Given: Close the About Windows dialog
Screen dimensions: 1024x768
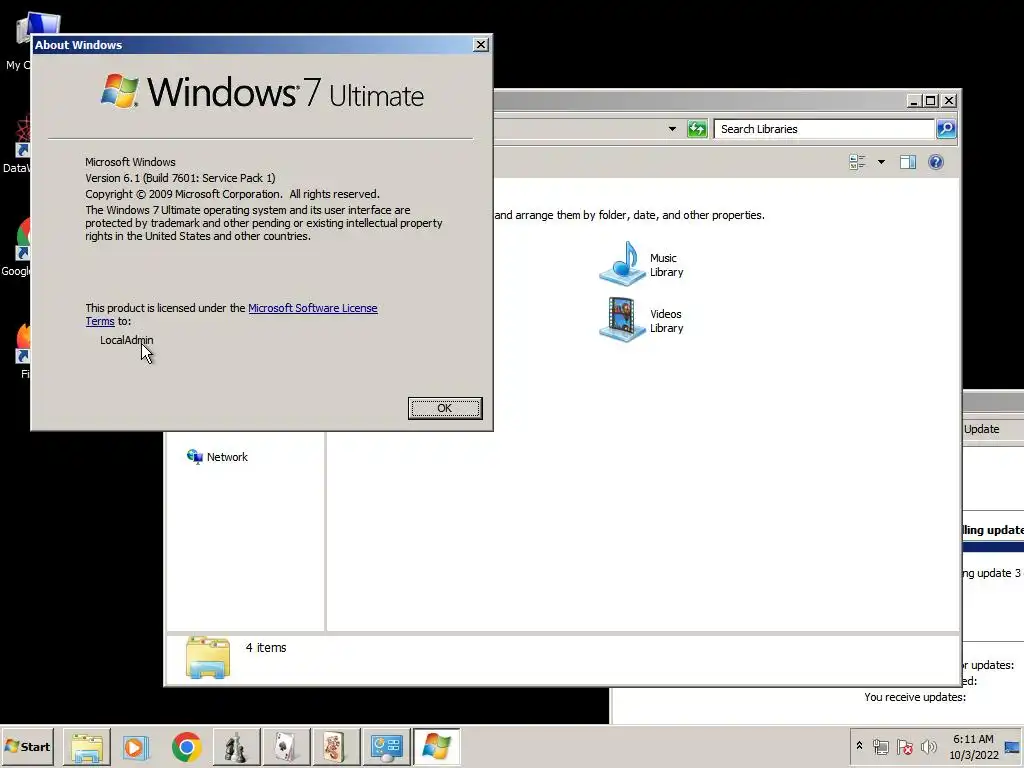Looking at the screenshot, I should click(481, 44).
